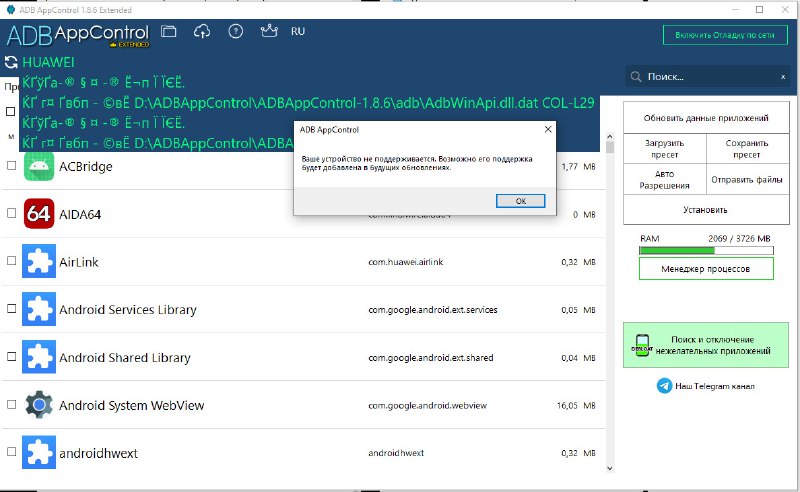Open Менеджер процессов
This screenshot has height=492, width=800.
706,269
